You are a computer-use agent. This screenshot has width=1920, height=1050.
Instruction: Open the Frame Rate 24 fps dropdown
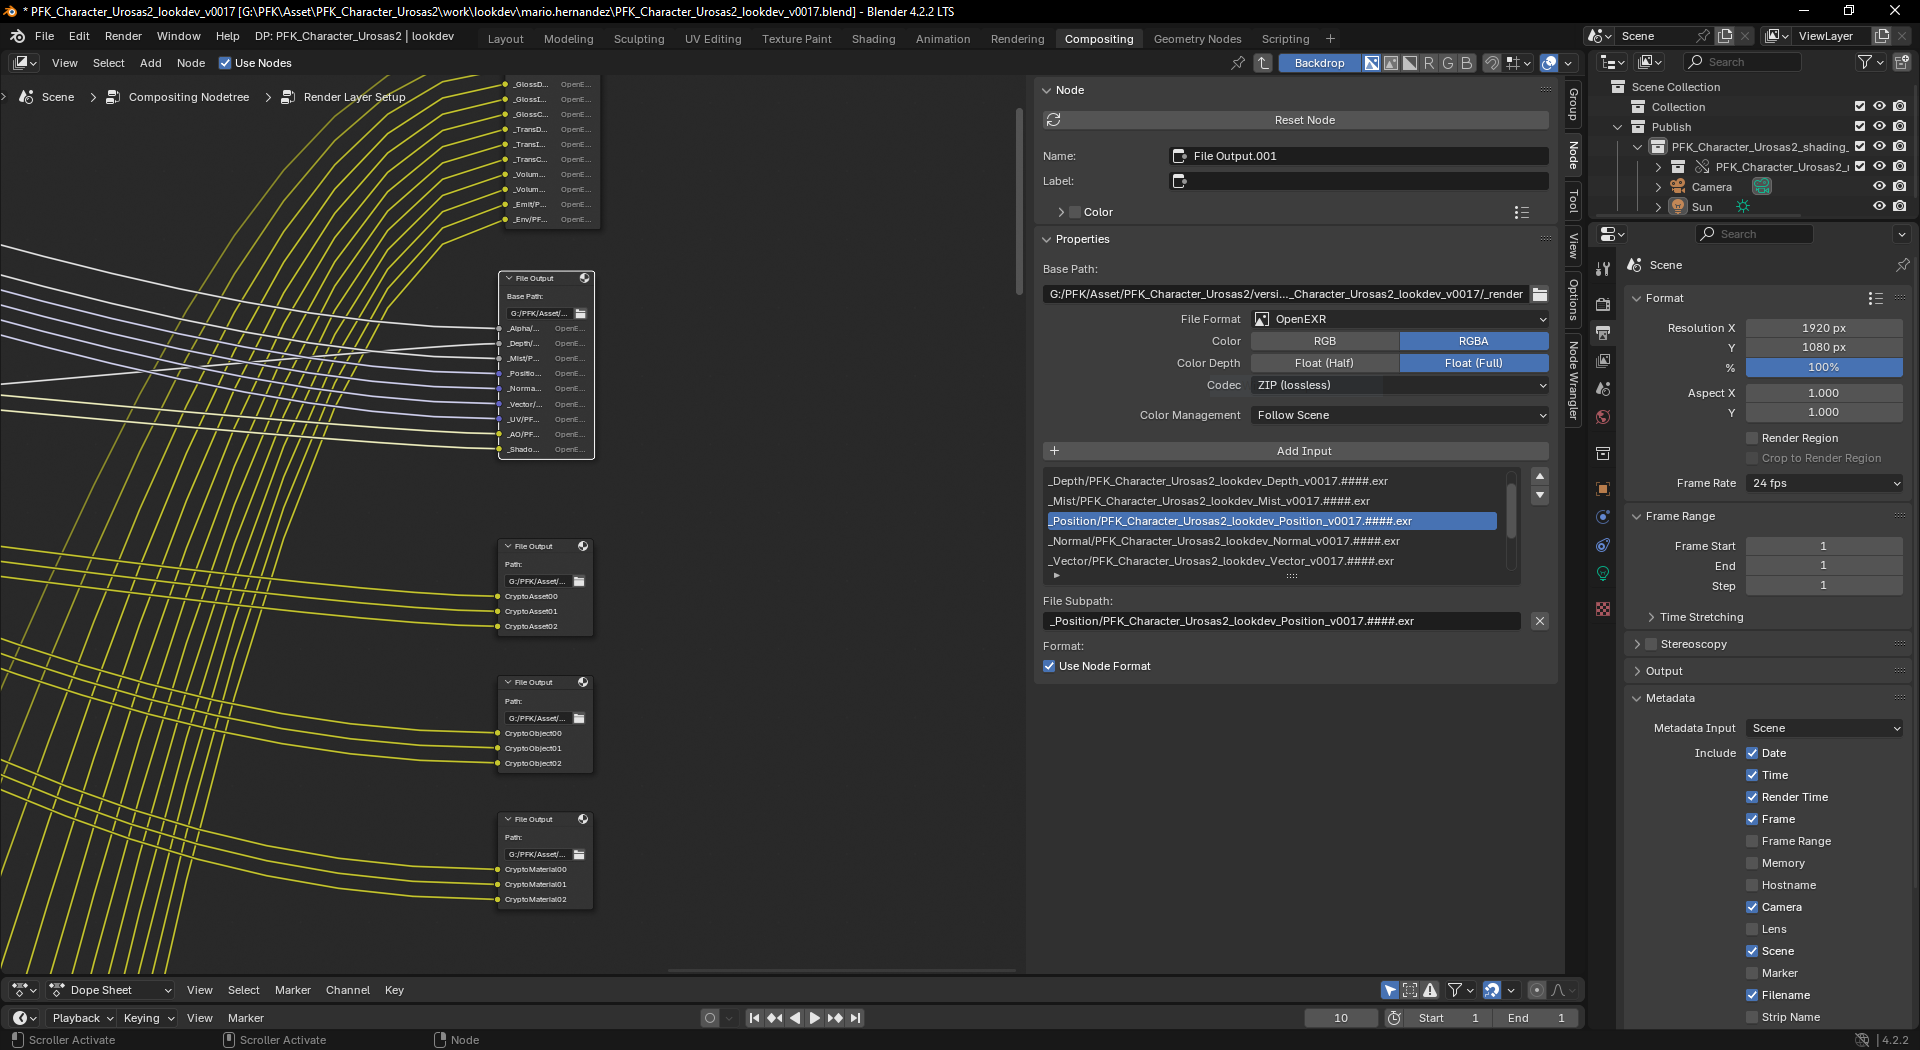[x=1824, y=483]
